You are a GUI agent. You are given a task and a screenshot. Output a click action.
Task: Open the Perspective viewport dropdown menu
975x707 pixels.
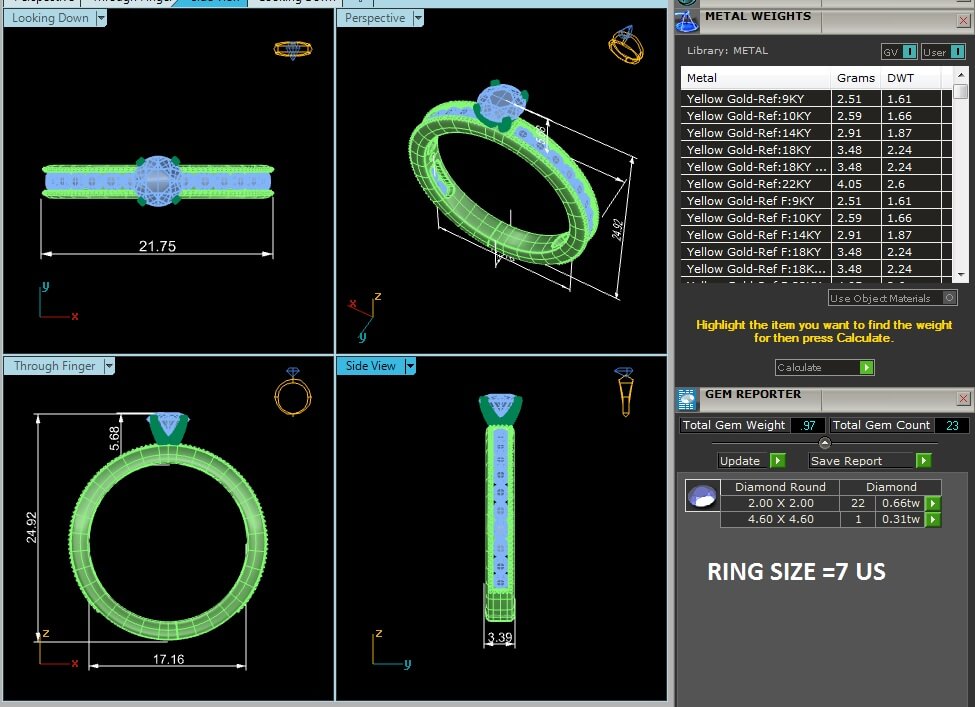418,18
